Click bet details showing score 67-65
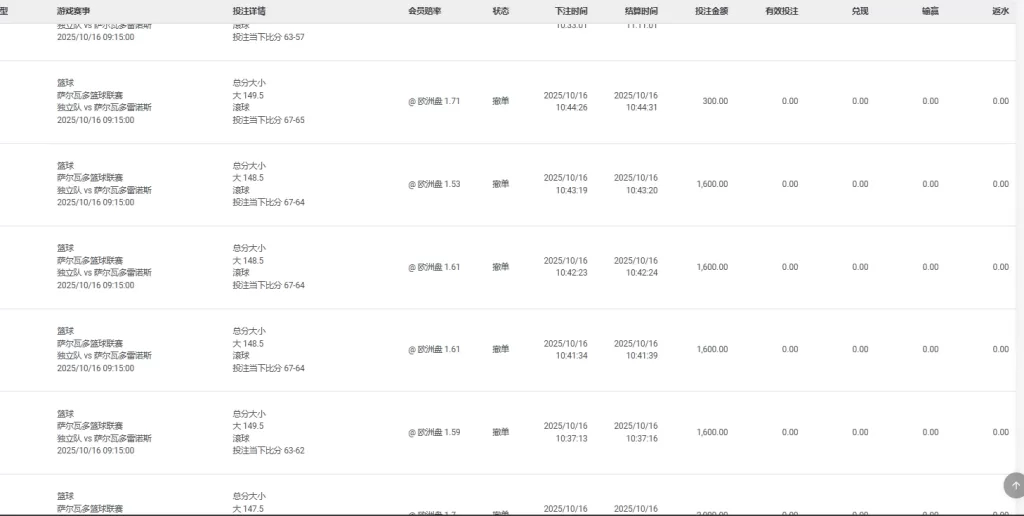This screenshot has height=516, width=1024. point(268,120)
